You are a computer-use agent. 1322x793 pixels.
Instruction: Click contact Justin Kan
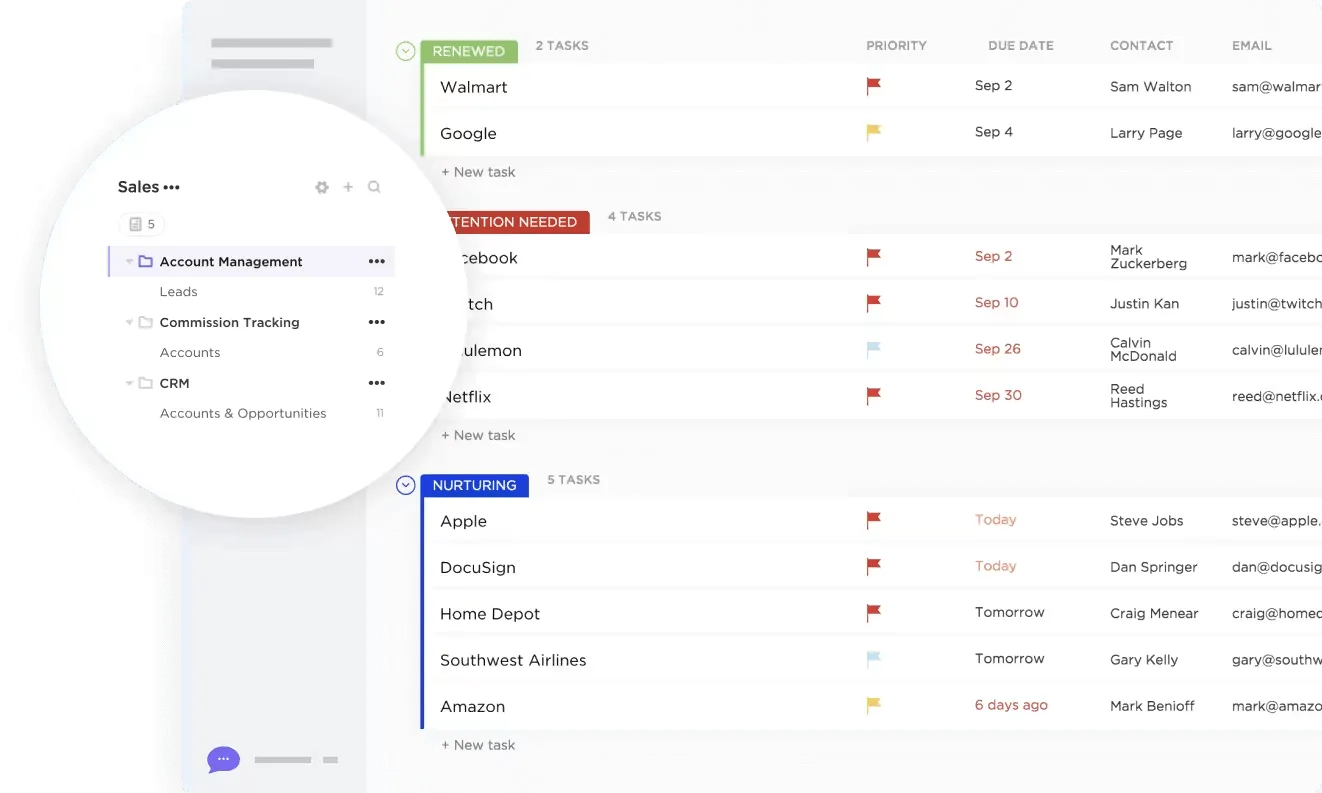pyautogui.click(x=1144, y=303)
